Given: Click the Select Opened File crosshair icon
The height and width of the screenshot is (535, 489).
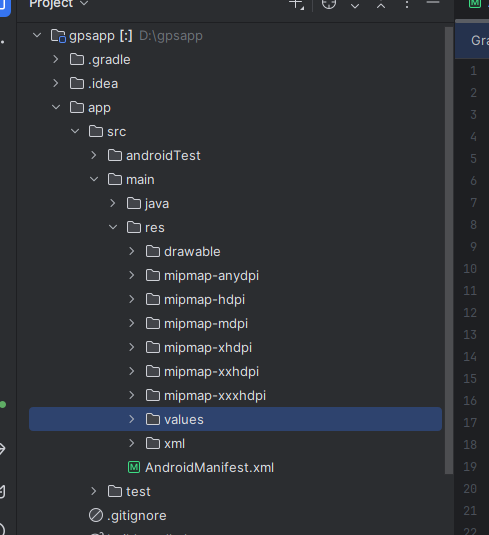Looking at the screenshot, I should [x=329, y=3].
